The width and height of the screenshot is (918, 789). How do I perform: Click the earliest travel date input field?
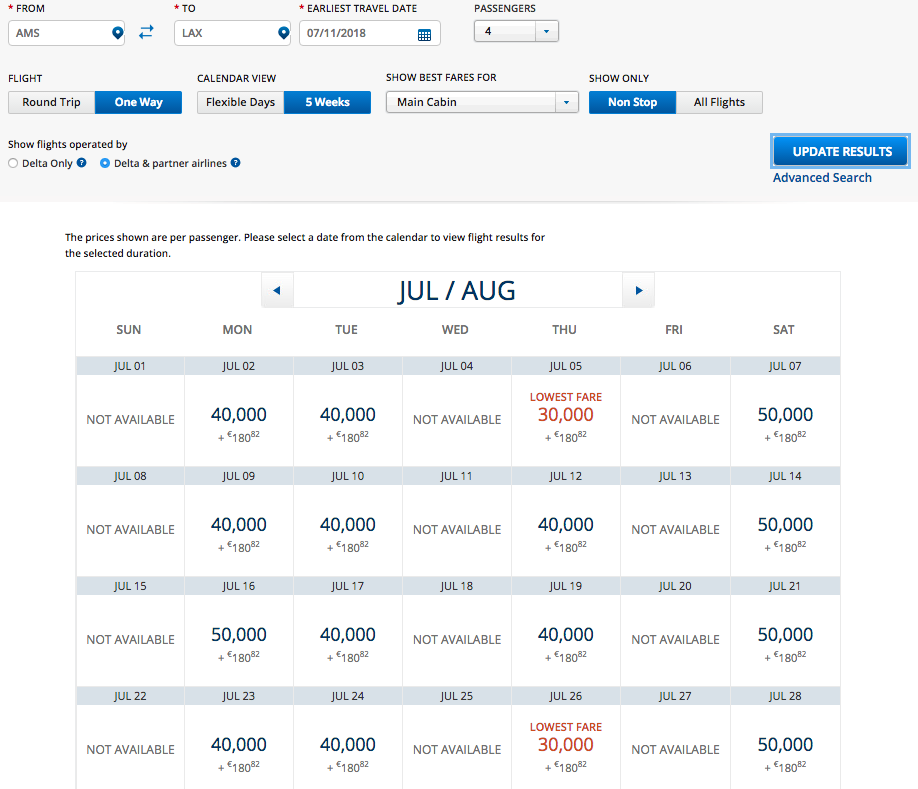pyautogui.click(x=356, y=34)
